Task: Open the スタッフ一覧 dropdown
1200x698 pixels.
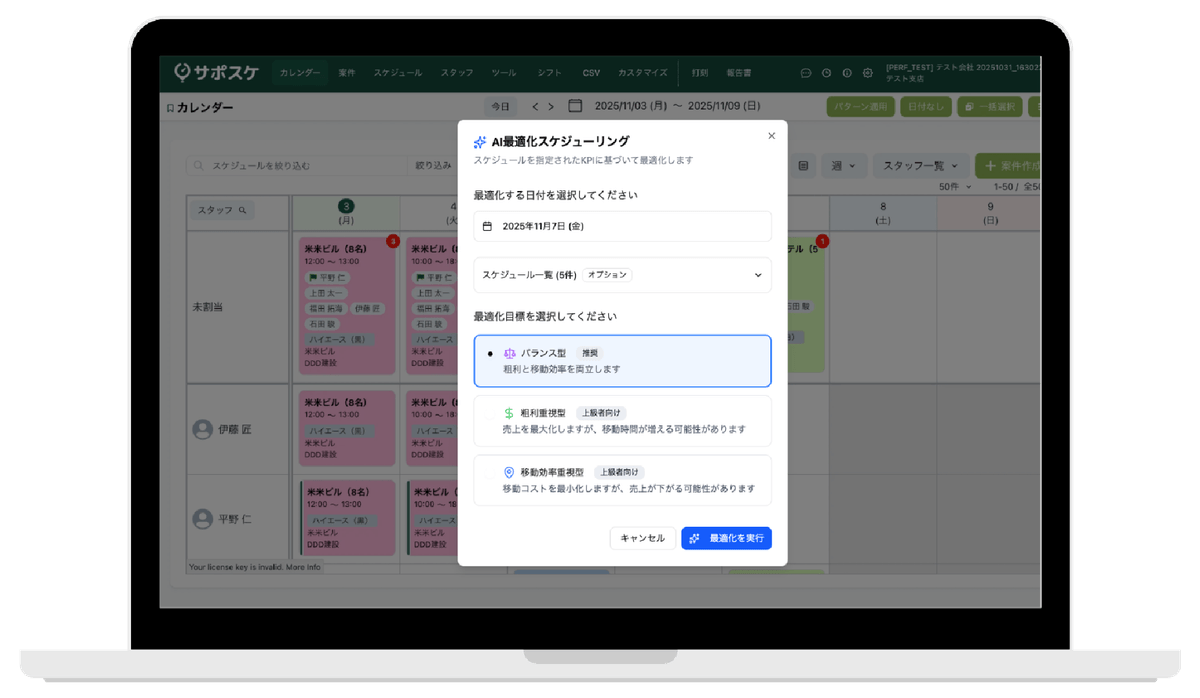Action: tap(920, 165)
